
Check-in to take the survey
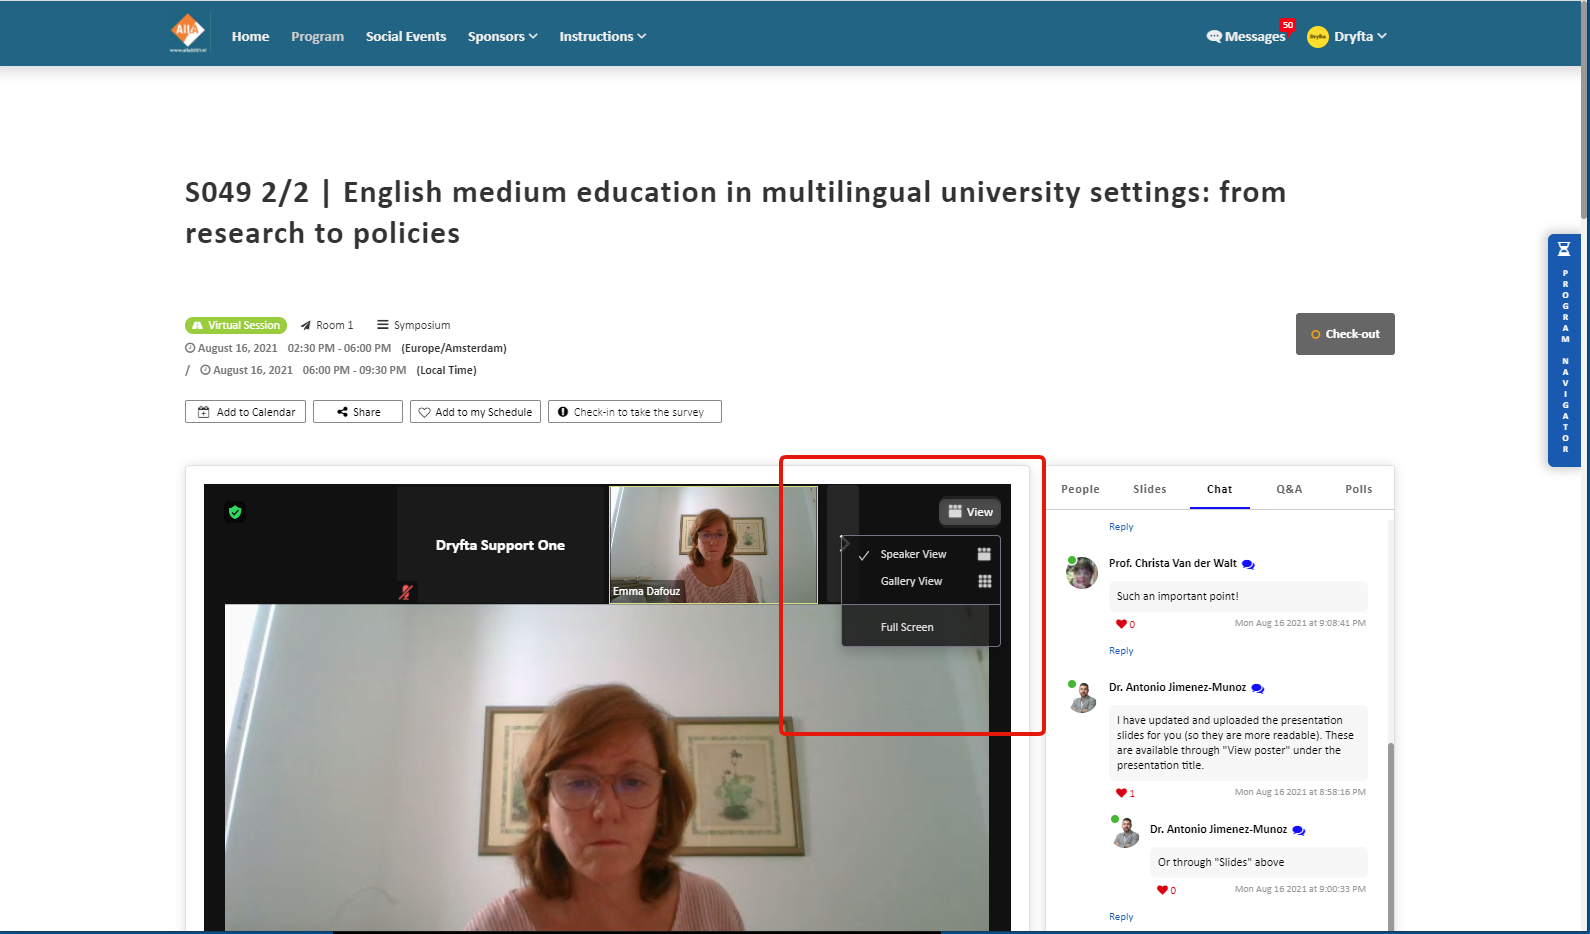pos(635,412)
